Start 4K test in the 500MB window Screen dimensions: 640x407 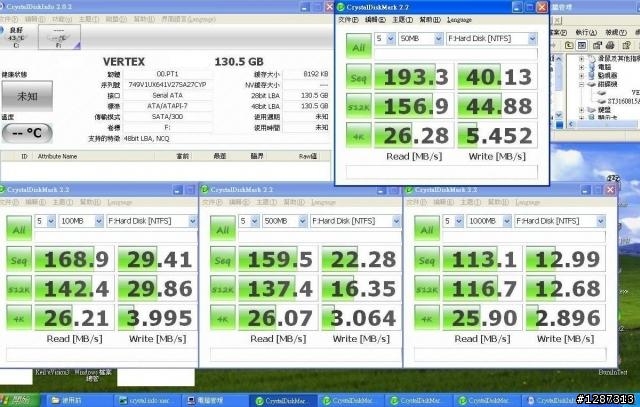coord(222,318)
